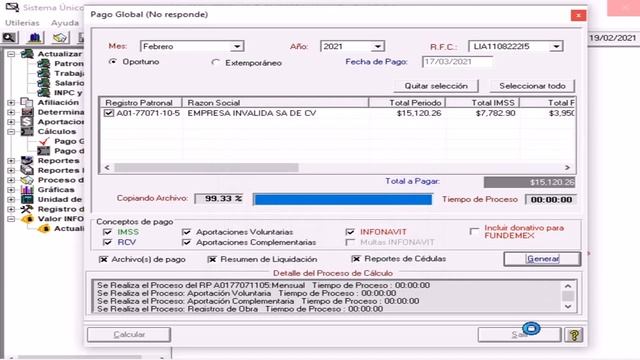Viewport: 640px width, 360px height.
Task: Toggle the RCV checkbox
Action: 107,242
